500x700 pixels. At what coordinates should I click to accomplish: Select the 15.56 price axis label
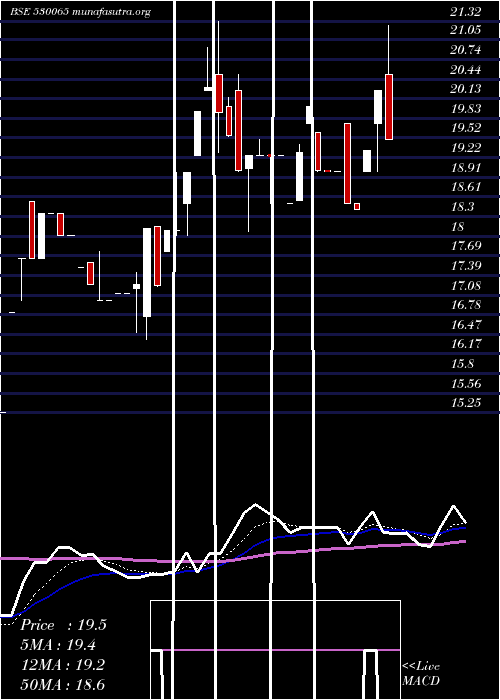[466, 383]
